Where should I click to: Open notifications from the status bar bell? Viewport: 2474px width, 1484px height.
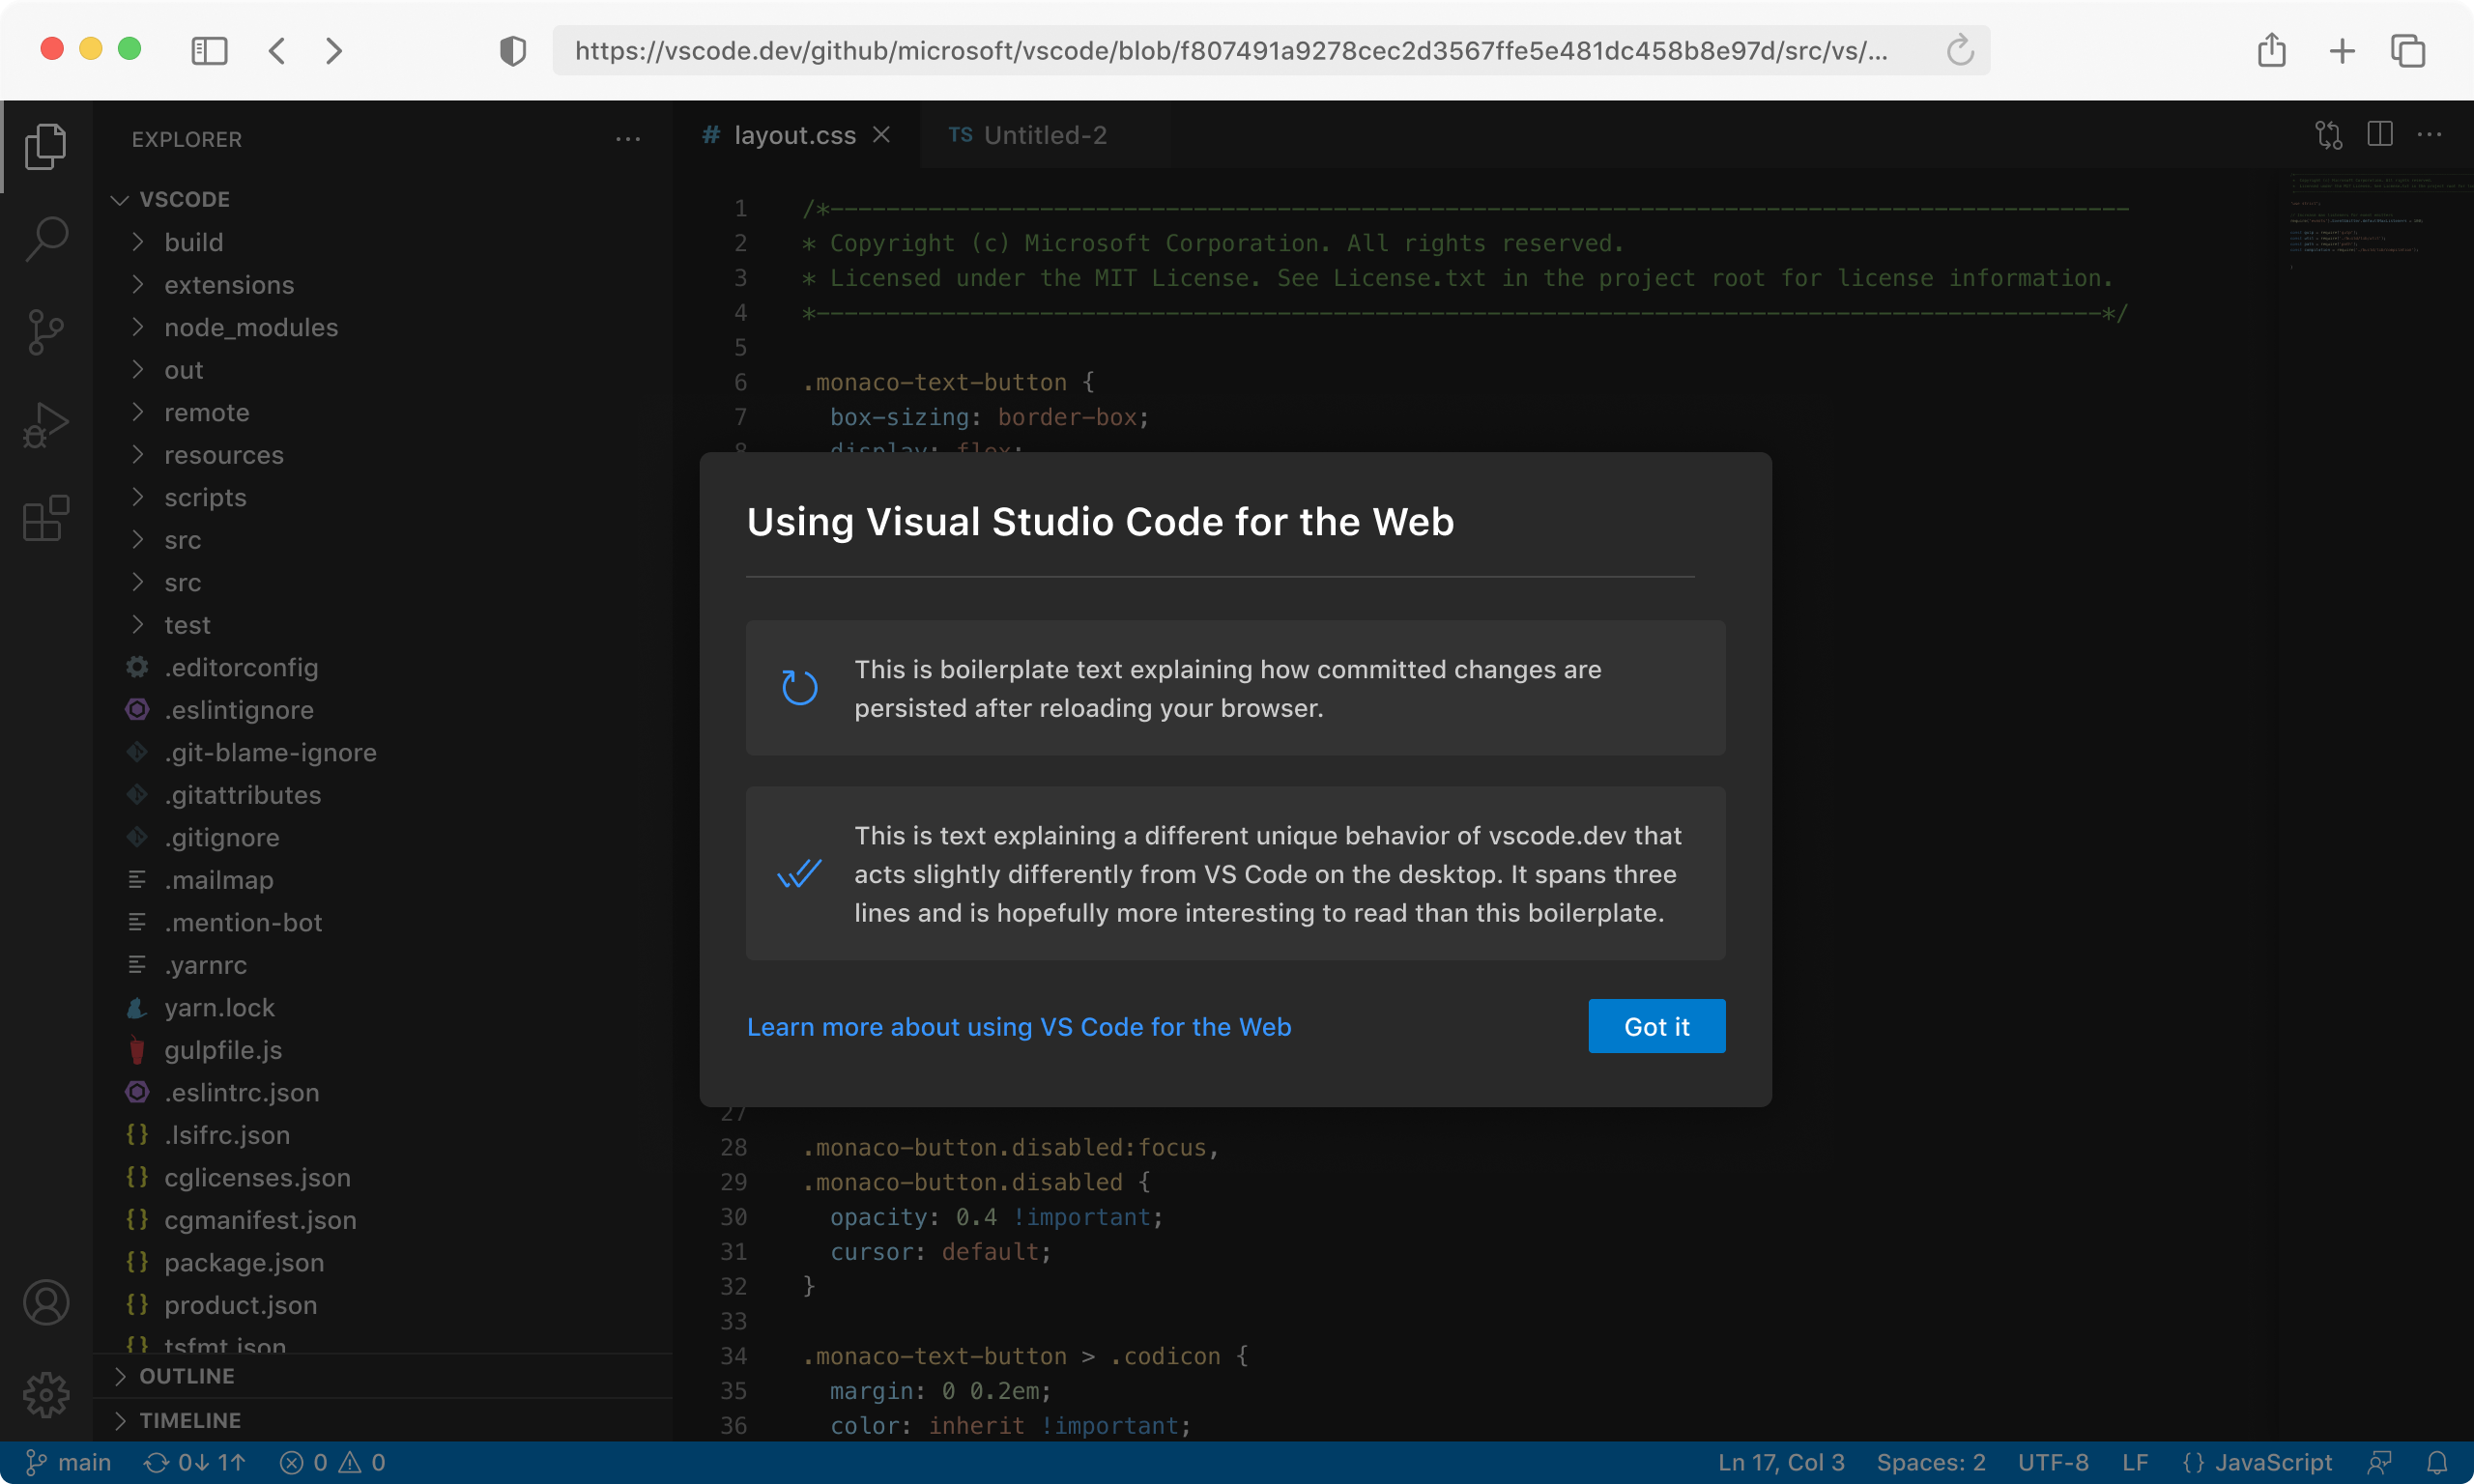coord(2440,1461)
